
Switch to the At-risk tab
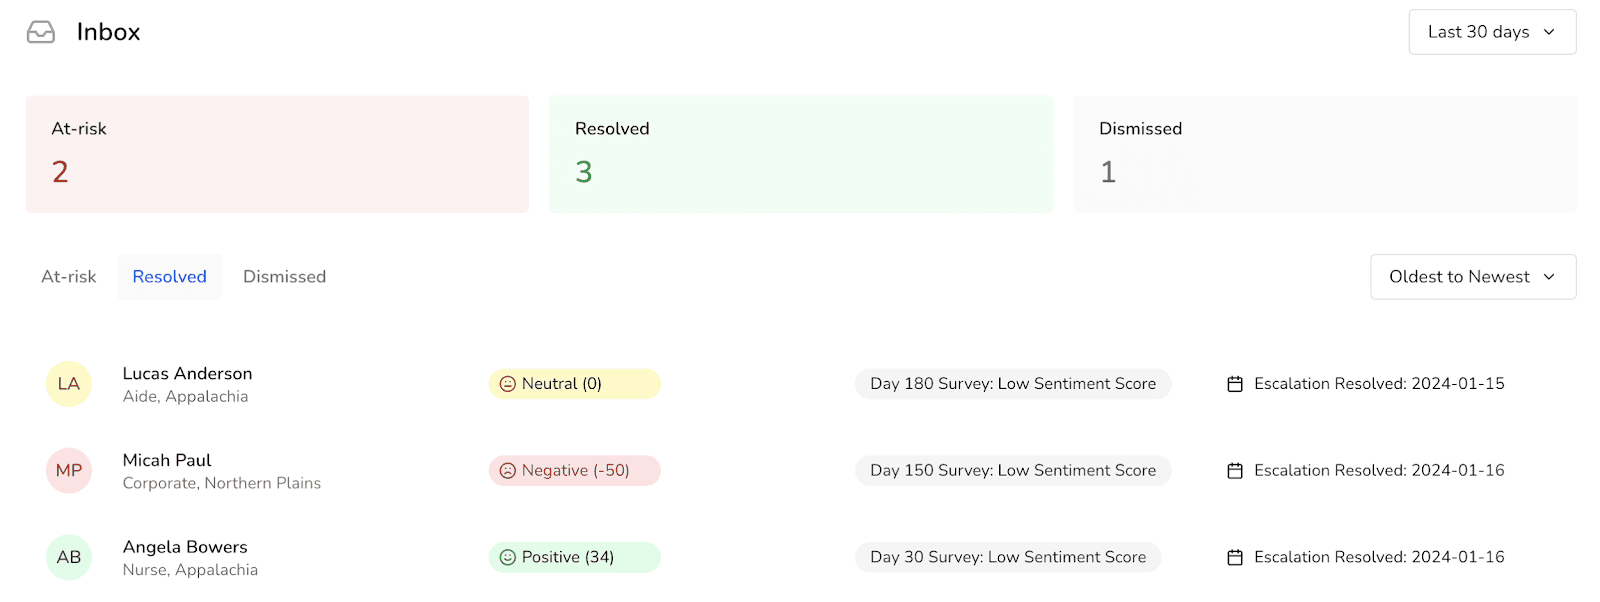point(69,277)
